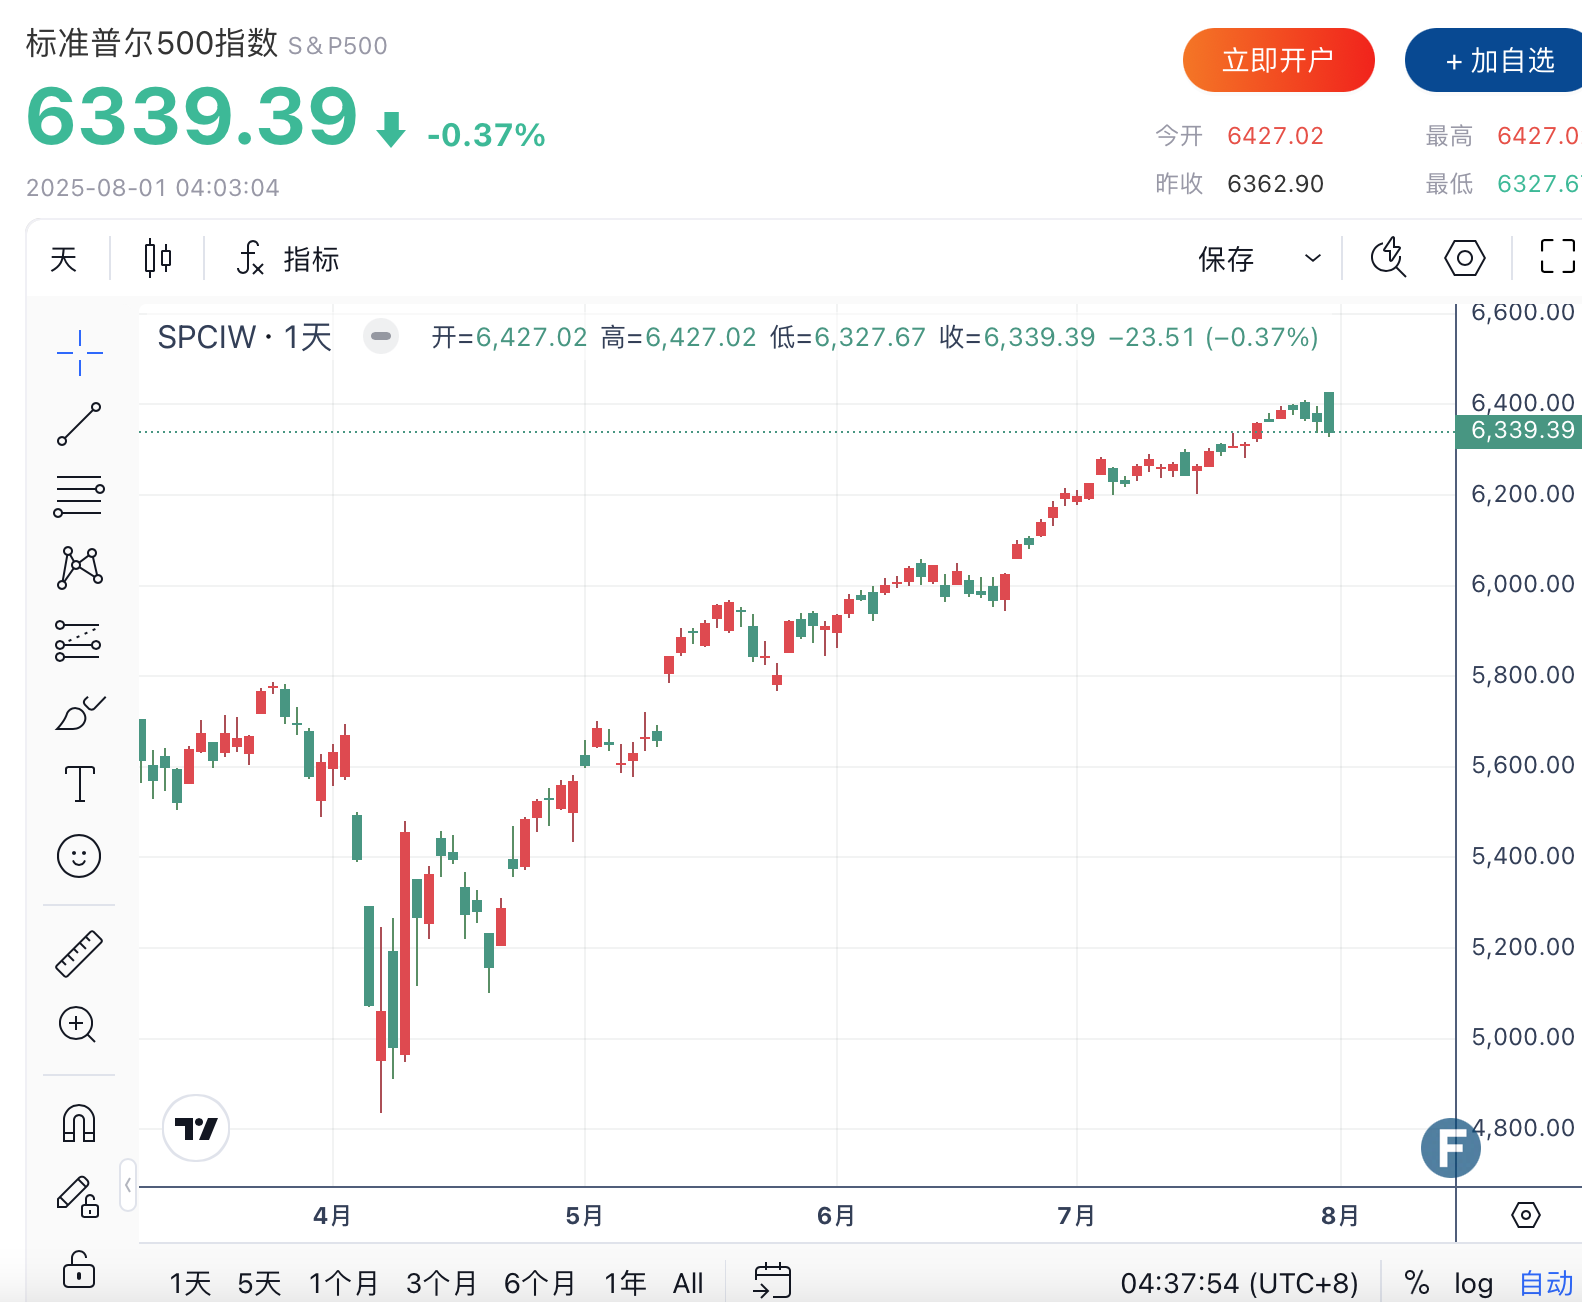Collapse the SPCIW legend with the minus button
The height and width of the screenshot is (1302, 1582).
[381, 337]
